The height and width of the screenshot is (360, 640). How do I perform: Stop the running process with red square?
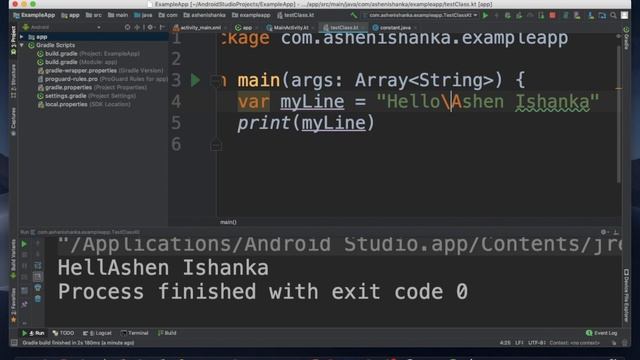coord(553,16)
